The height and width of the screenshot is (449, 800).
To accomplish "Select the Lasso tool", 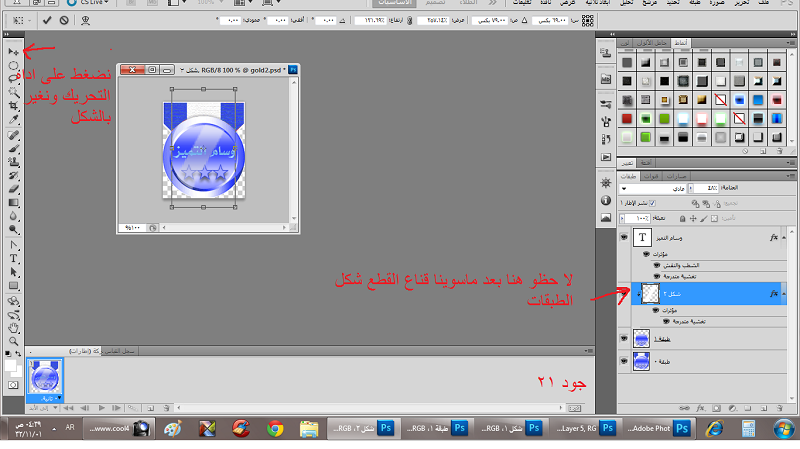I will coord(13,78).
